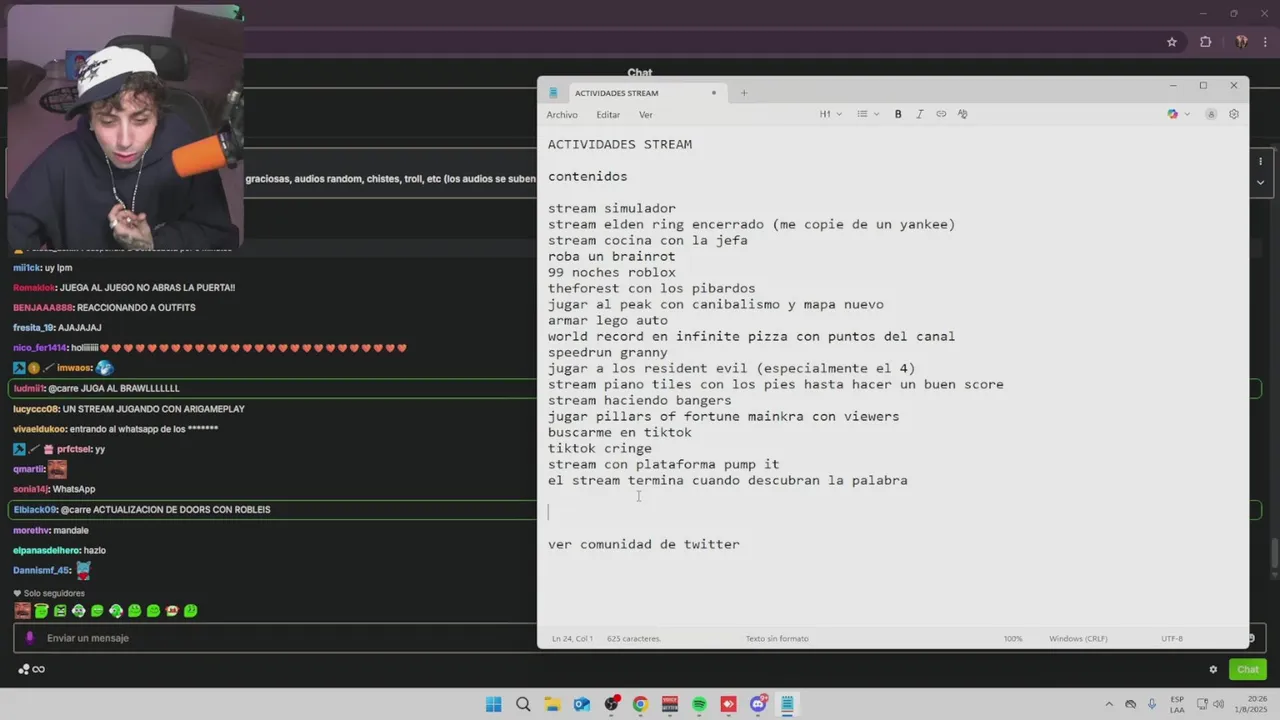Insert a link via Notepad toolbar
This screenshot has width=1280, height=720.
[x=941, y=114]
